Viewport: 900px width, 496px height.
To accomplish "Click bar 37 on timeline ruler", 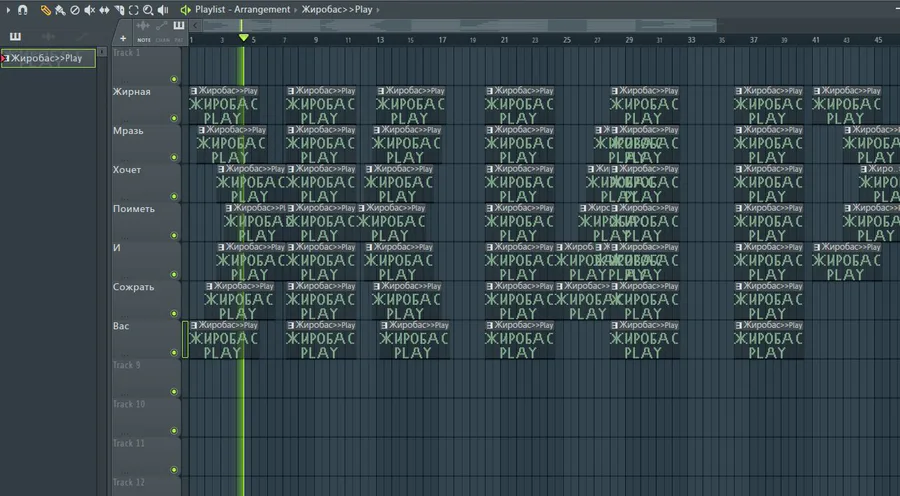I will [754, 40].
